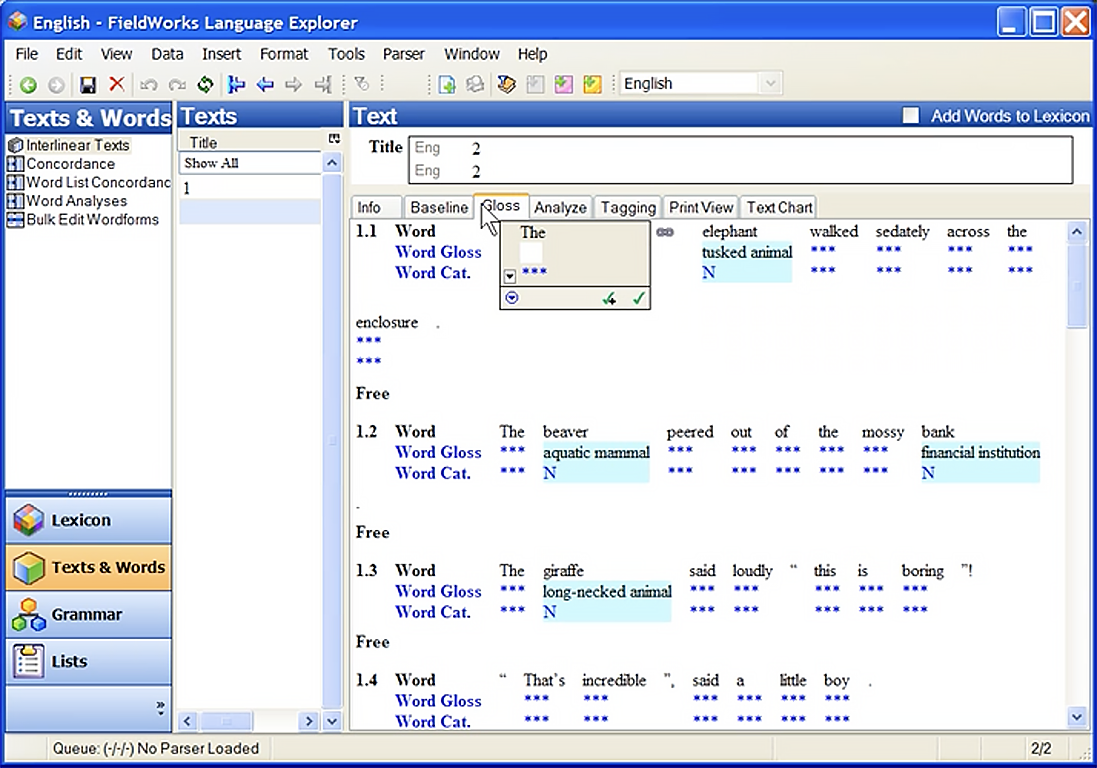Open the Word Cat. dropdown arrow

510,275
